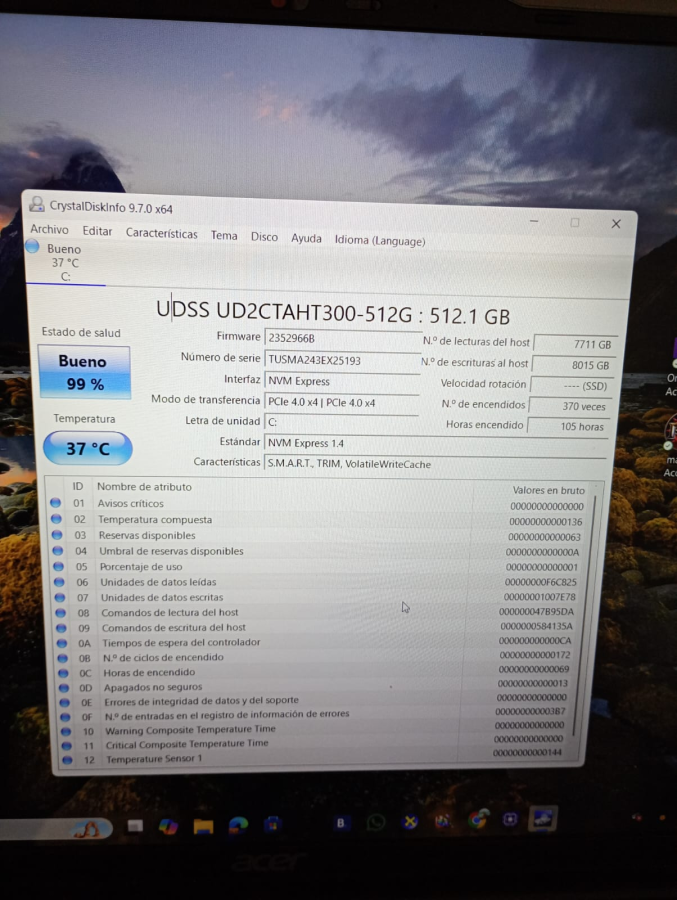677x900 pixels.
Task: Open the Ayuda menu
Action: pyautogui.click(x=306, y=238)
